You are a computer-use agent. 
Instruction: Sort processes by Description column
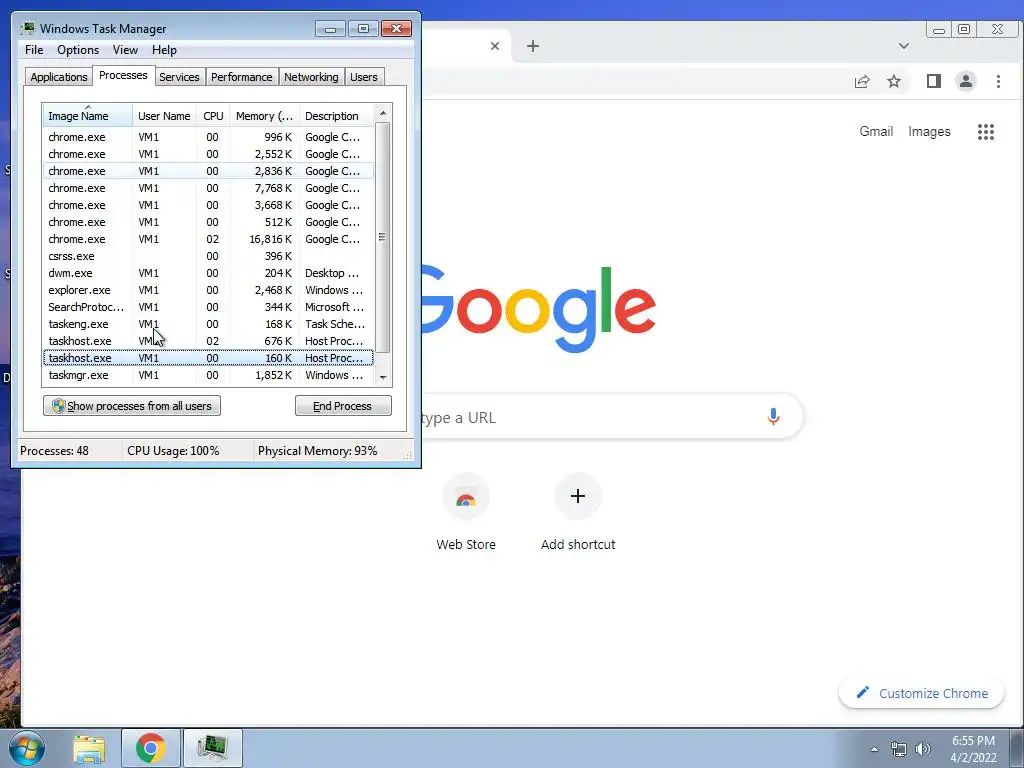[x=336, y=116]
